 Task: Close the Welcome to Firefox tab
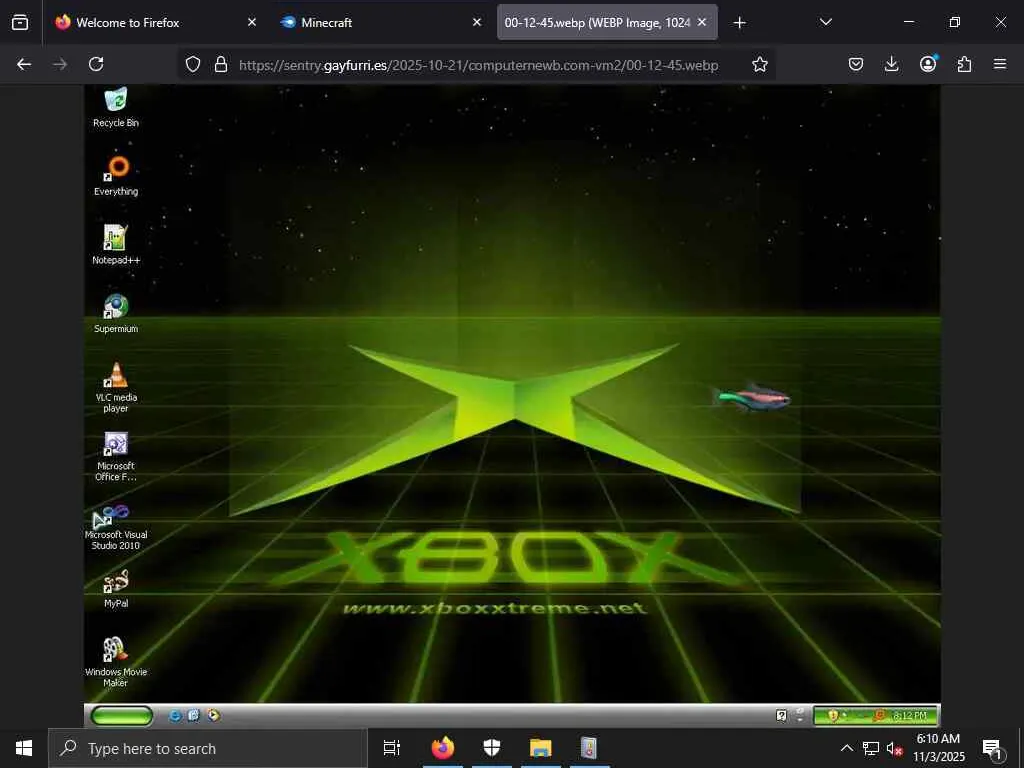tap(252, 22)
